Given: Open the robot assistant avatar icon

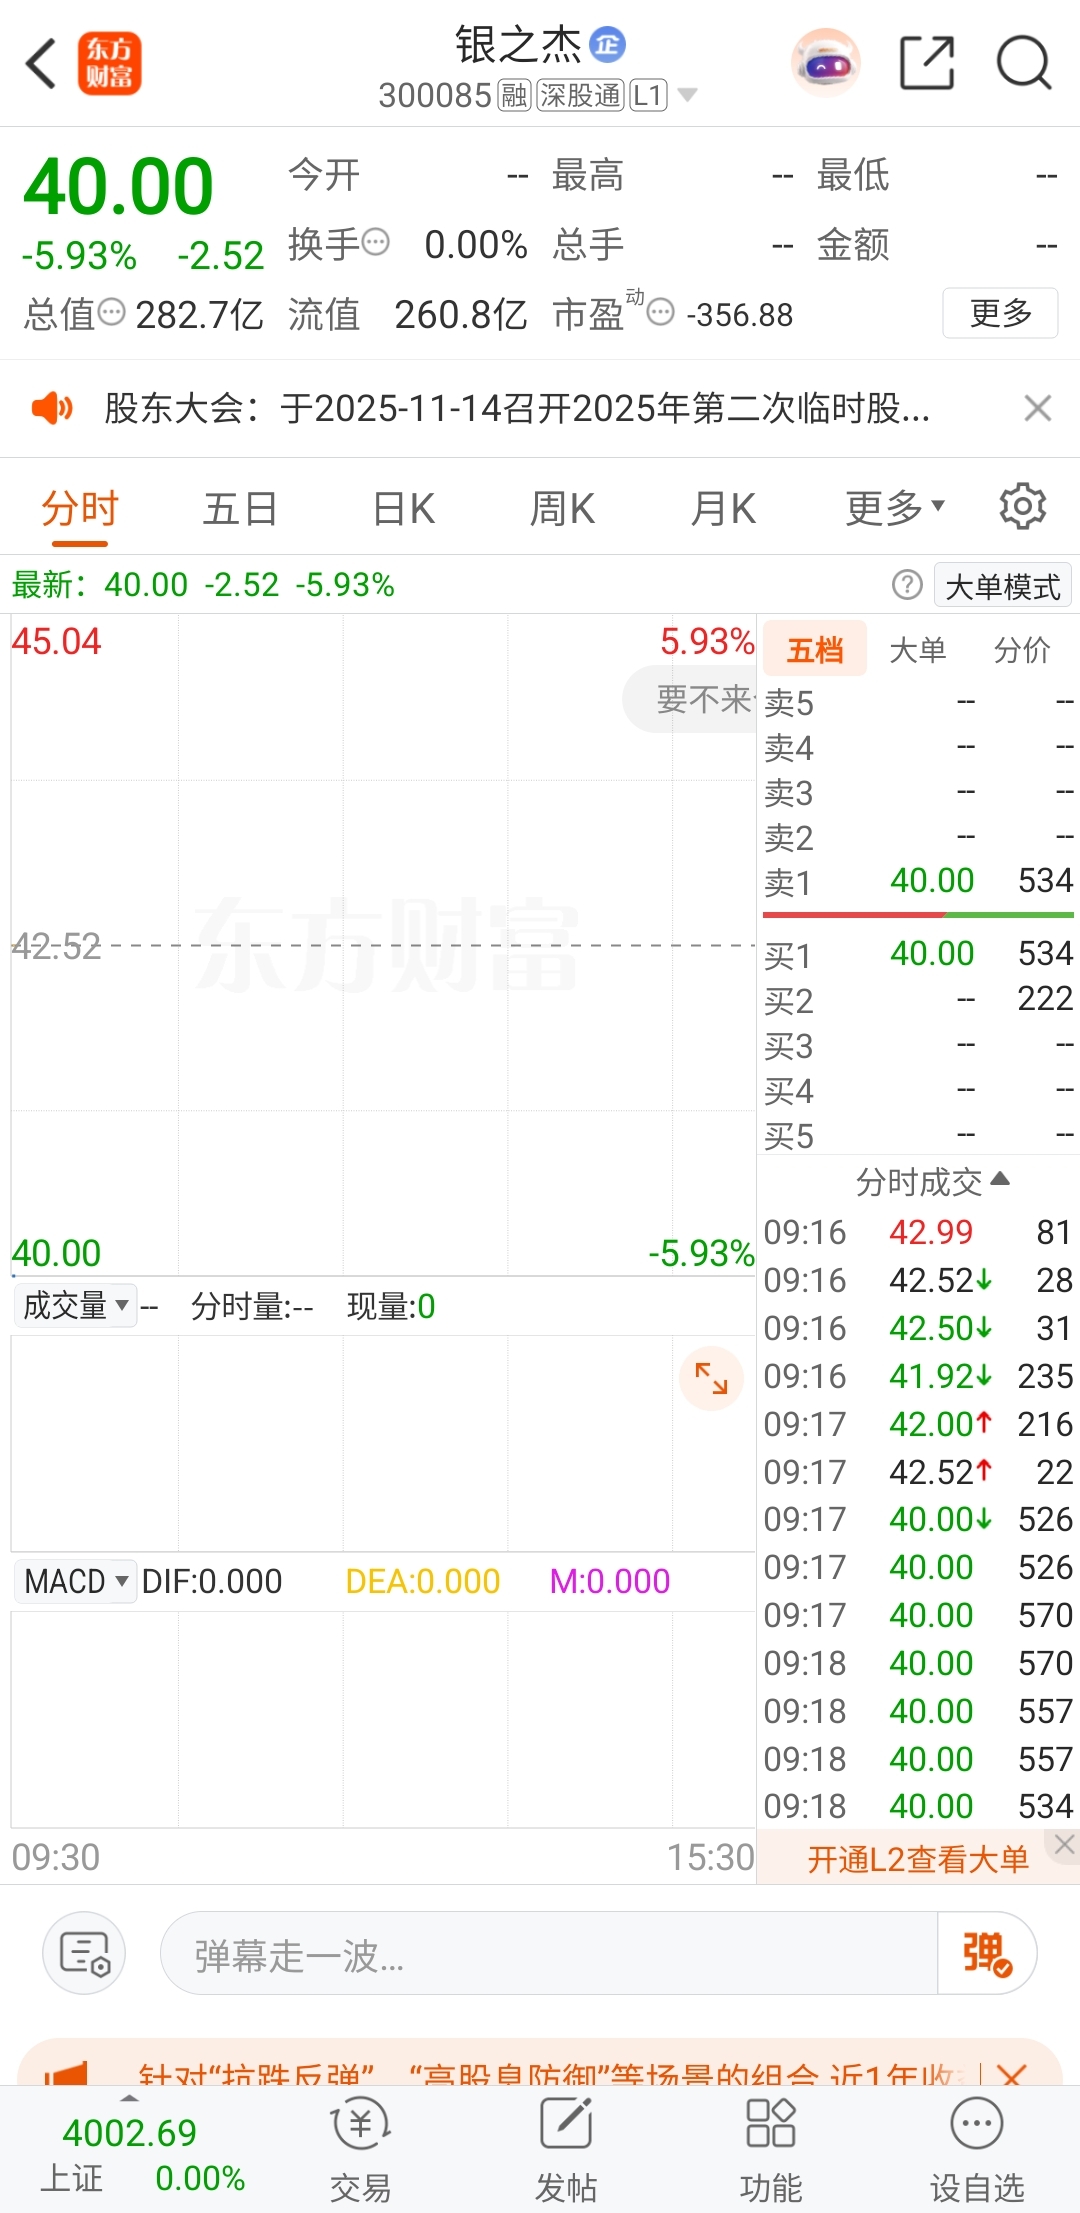Looking at the screenshot, I should coord(826,63).
